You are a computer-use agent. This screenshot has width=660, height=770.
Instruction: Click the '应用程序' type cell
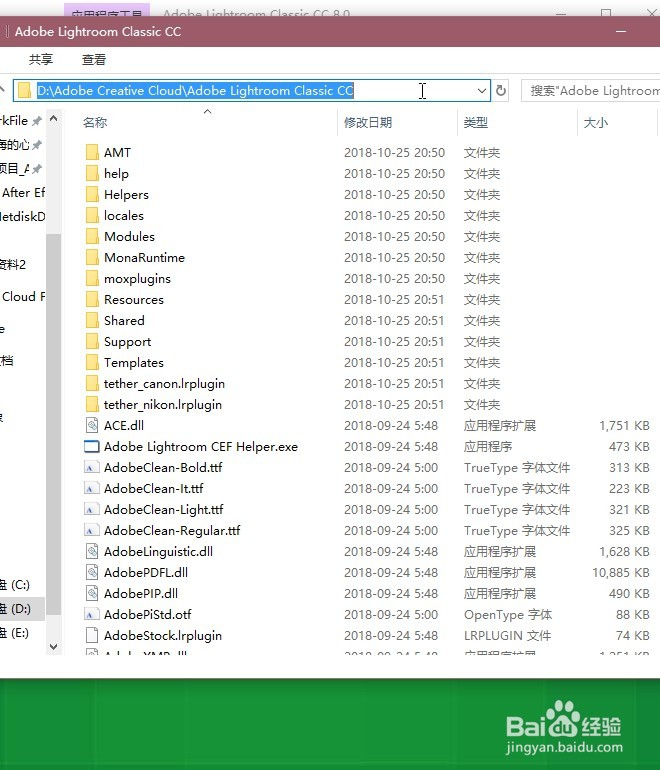(x=488, y=446)
